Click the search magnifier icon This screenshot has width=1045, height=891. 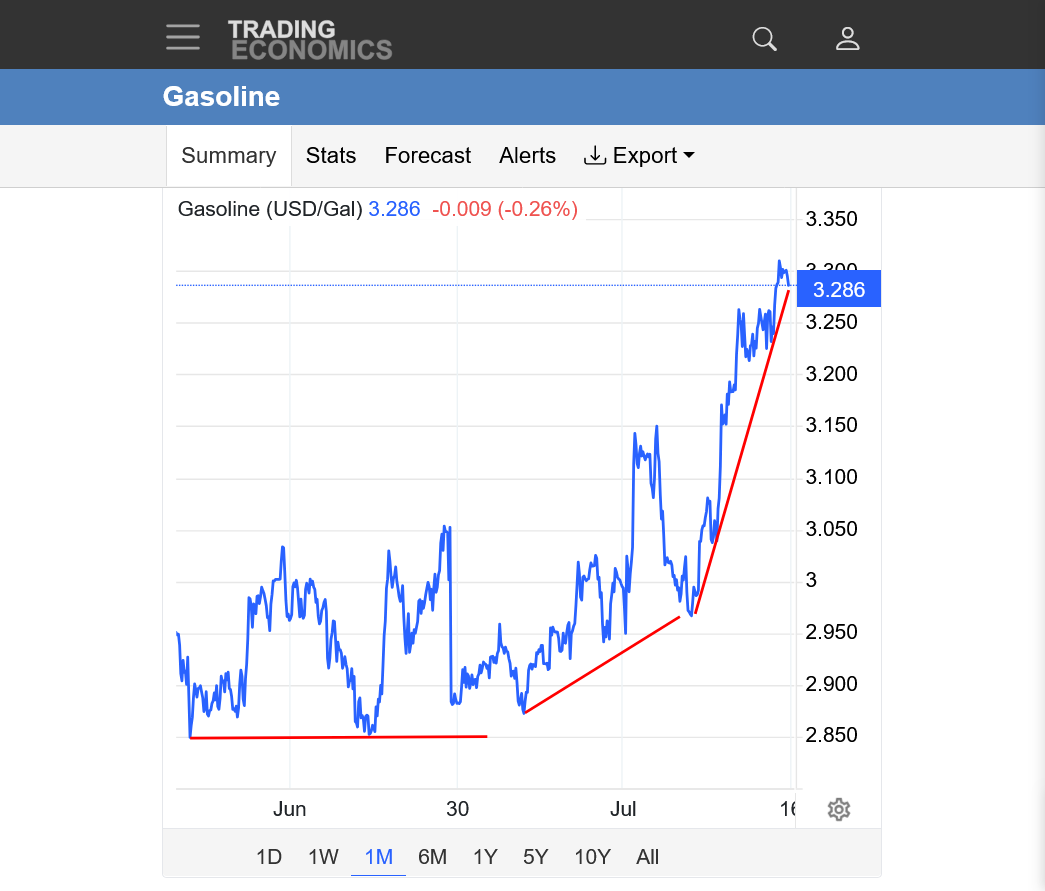pyautogui.click(x=764, y=39)
